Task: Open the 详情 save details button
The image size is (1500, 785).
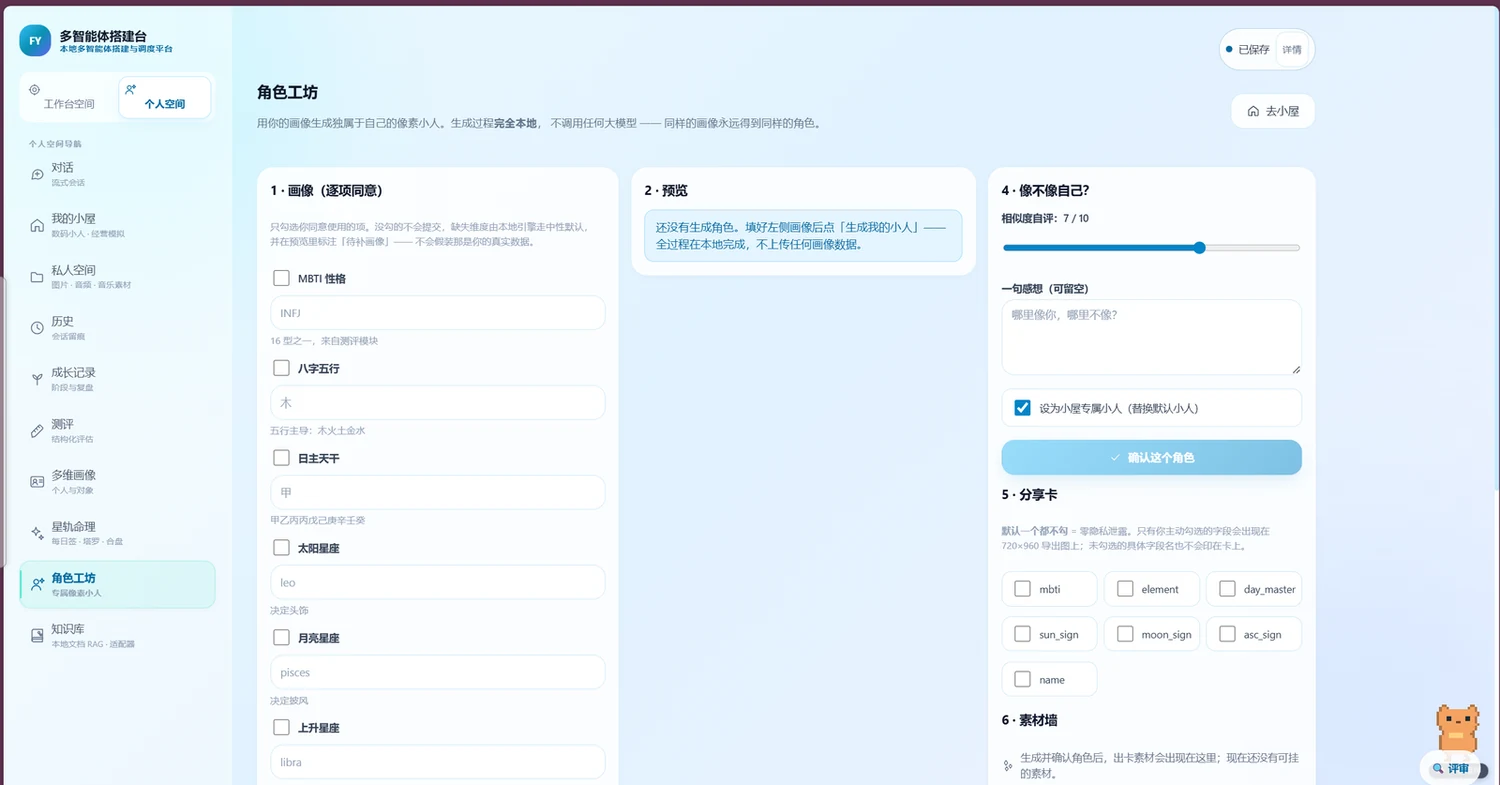Action: pos(1292,50)
